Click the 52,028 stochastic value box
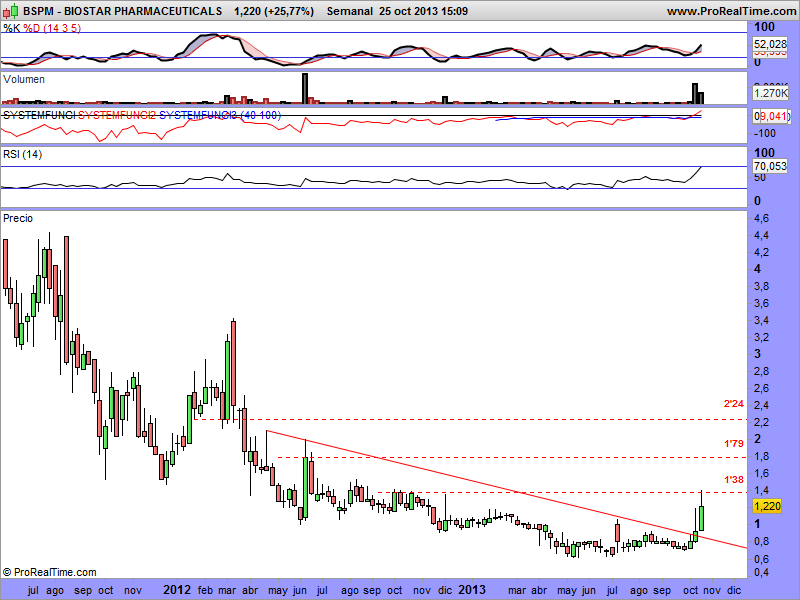The width and height of the screenshot is (800, 600). pyautogui.click(x=770, y=44)
